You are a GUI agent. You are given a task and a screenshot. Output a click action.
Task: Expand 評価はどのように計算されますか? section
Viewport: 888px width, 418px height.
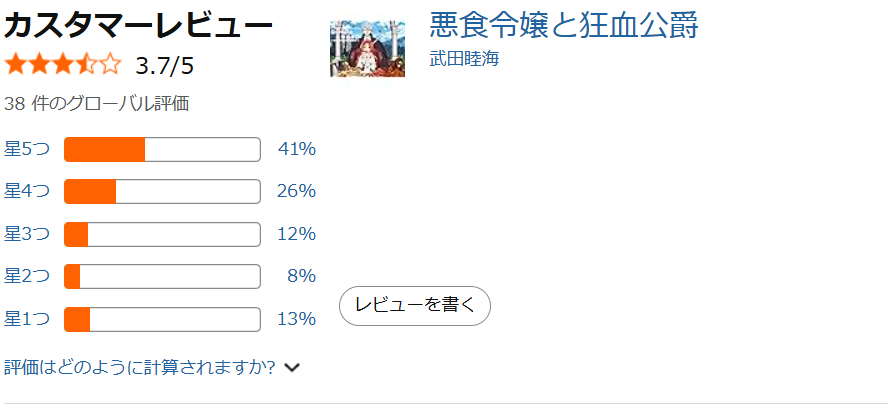click(x=140, y=367)
